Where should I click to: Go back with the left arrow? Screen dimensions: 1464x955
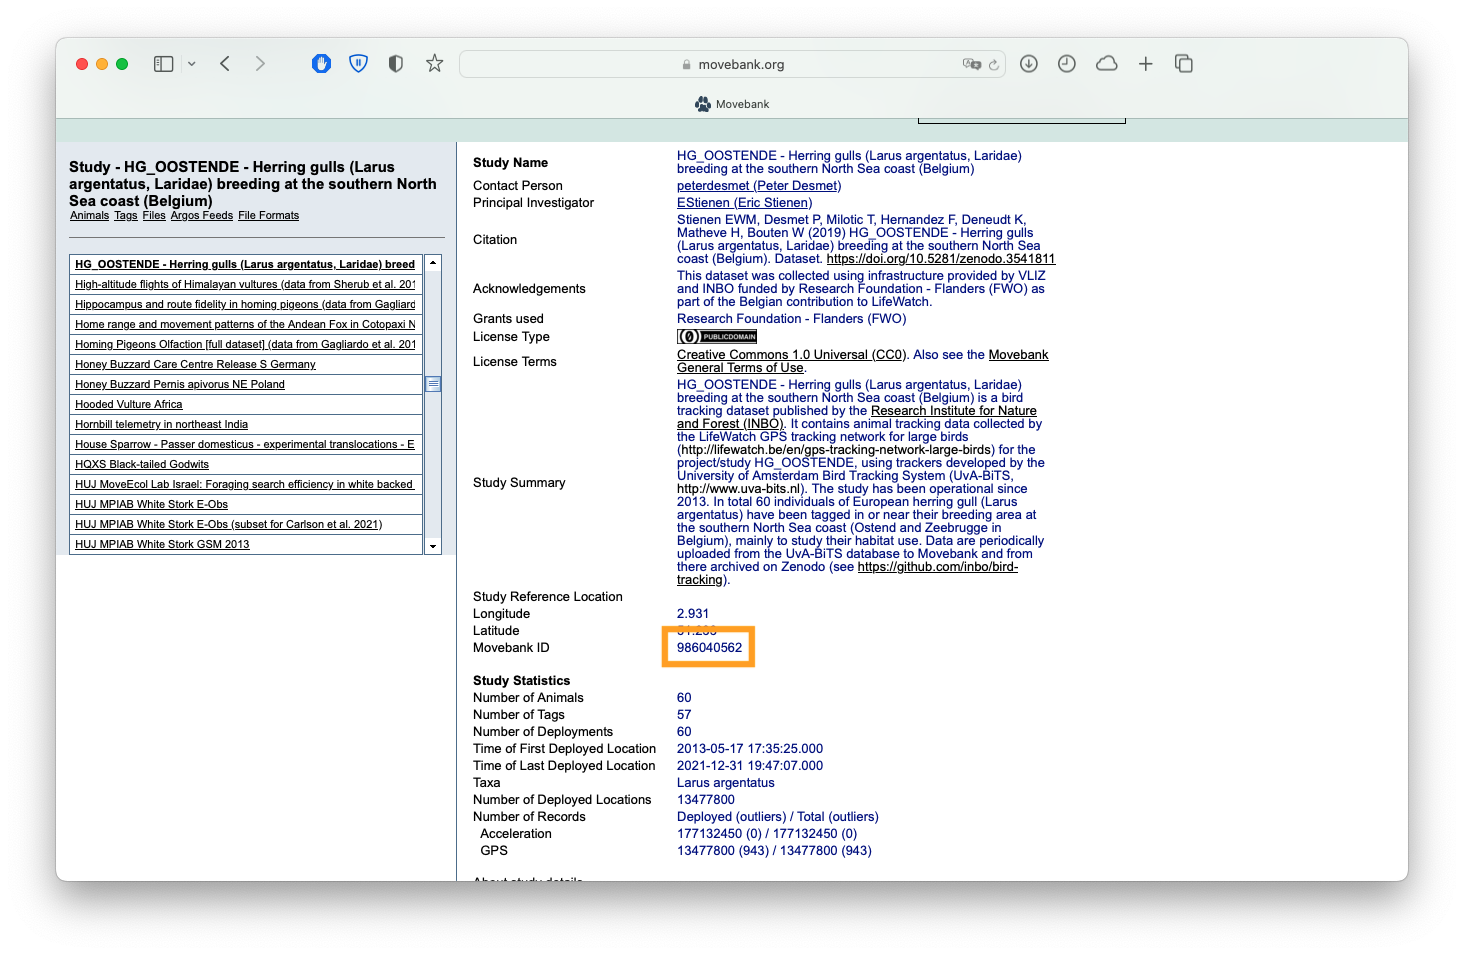225,64
